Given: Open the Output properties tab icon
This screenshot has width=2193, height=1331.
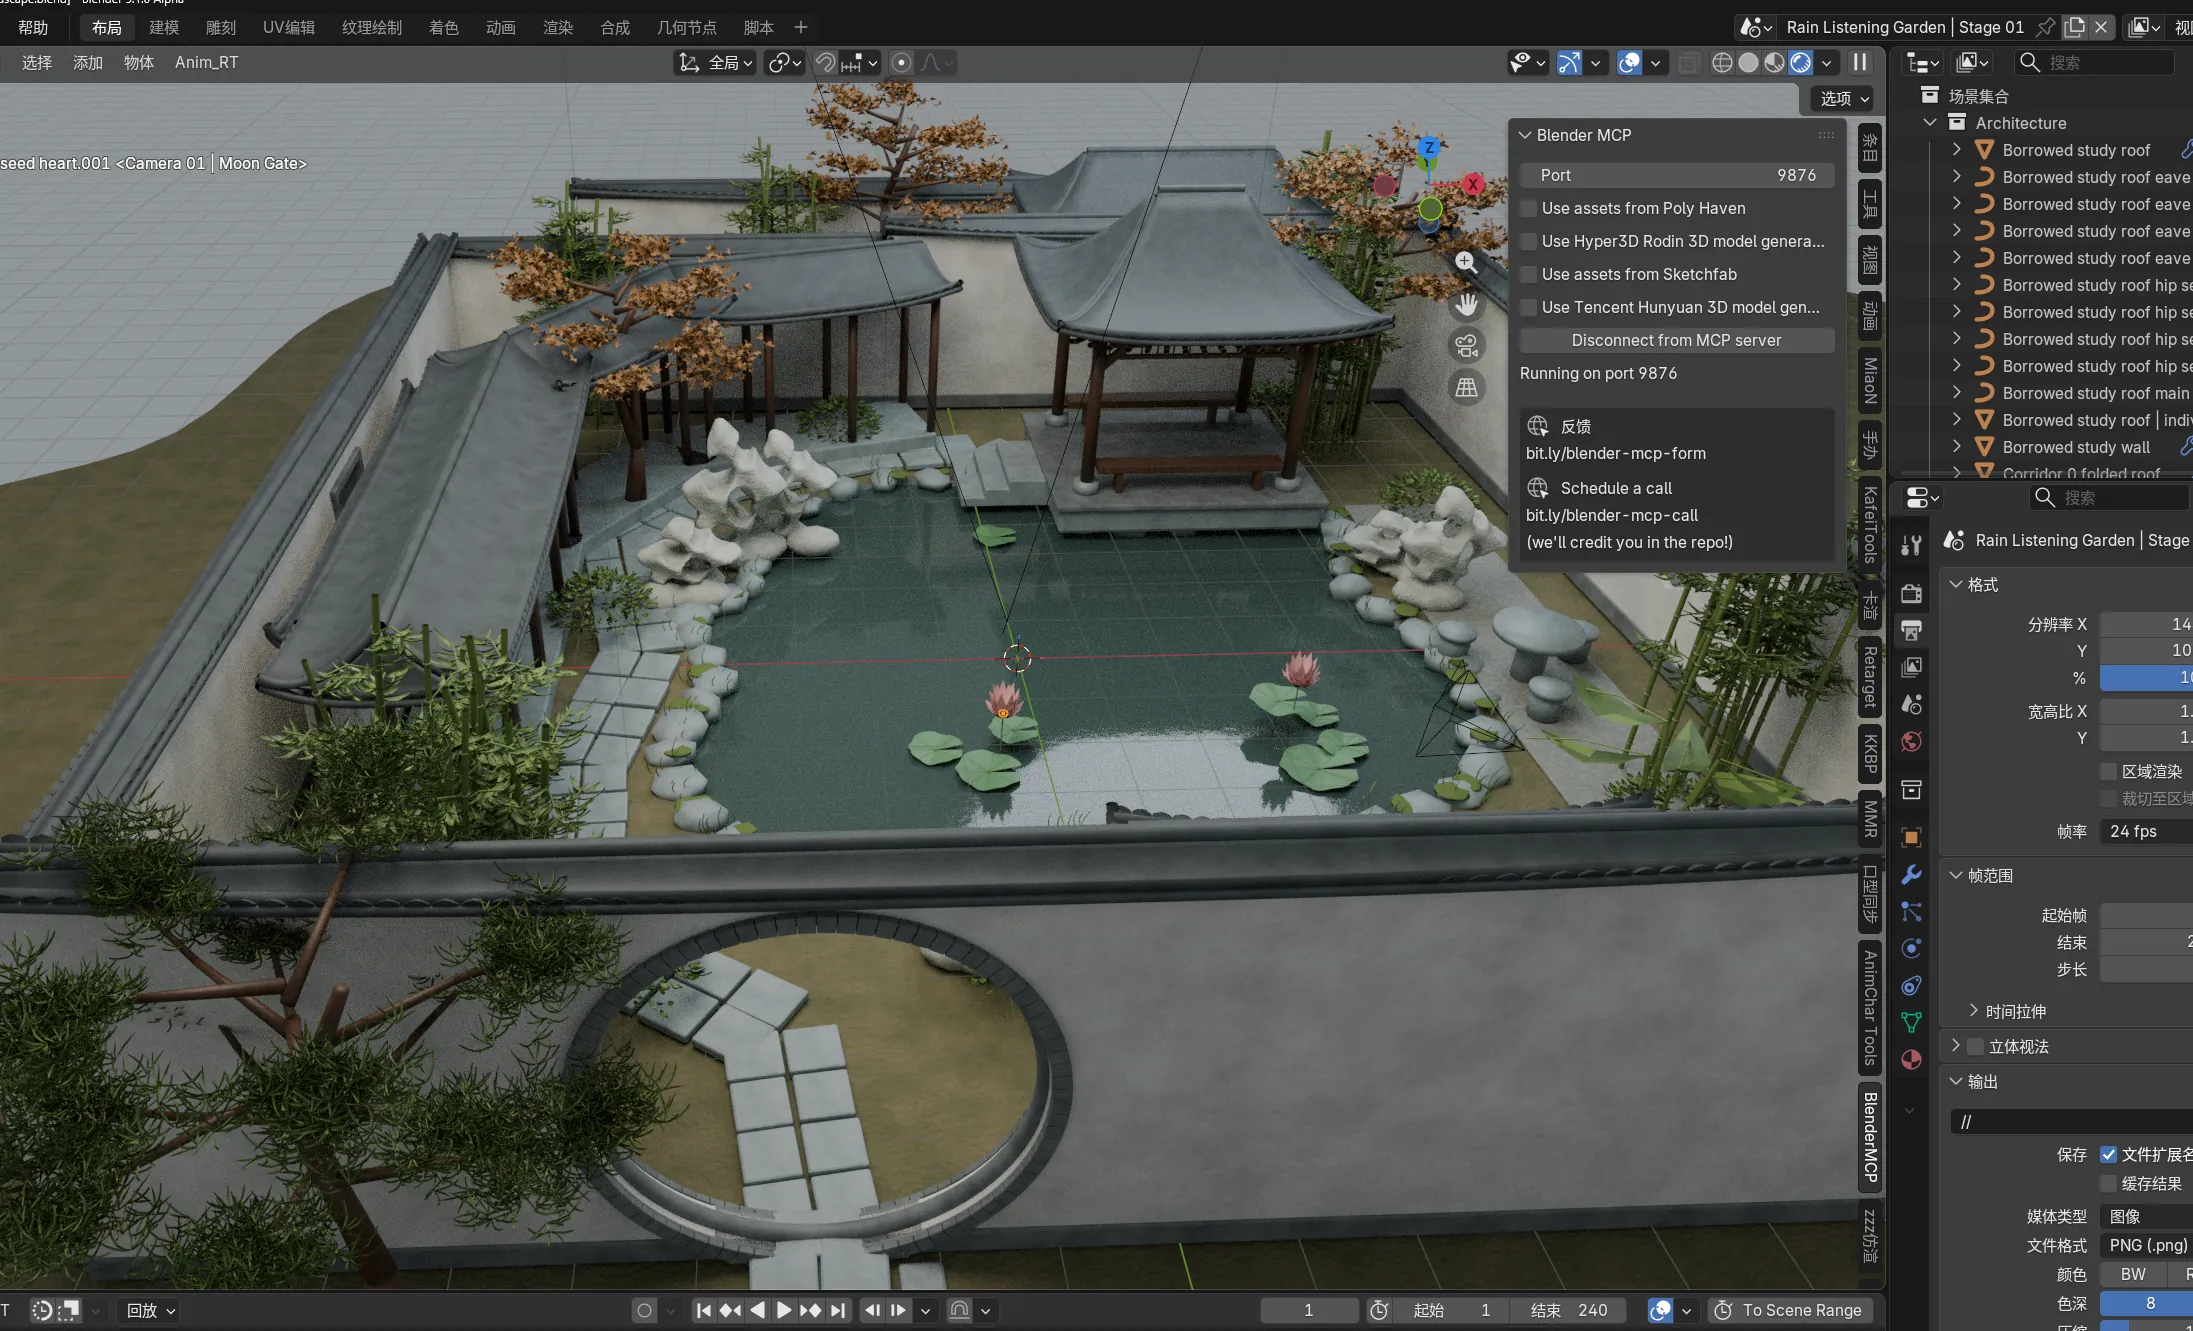Looking at the screenshot, I should [1911, 630].
